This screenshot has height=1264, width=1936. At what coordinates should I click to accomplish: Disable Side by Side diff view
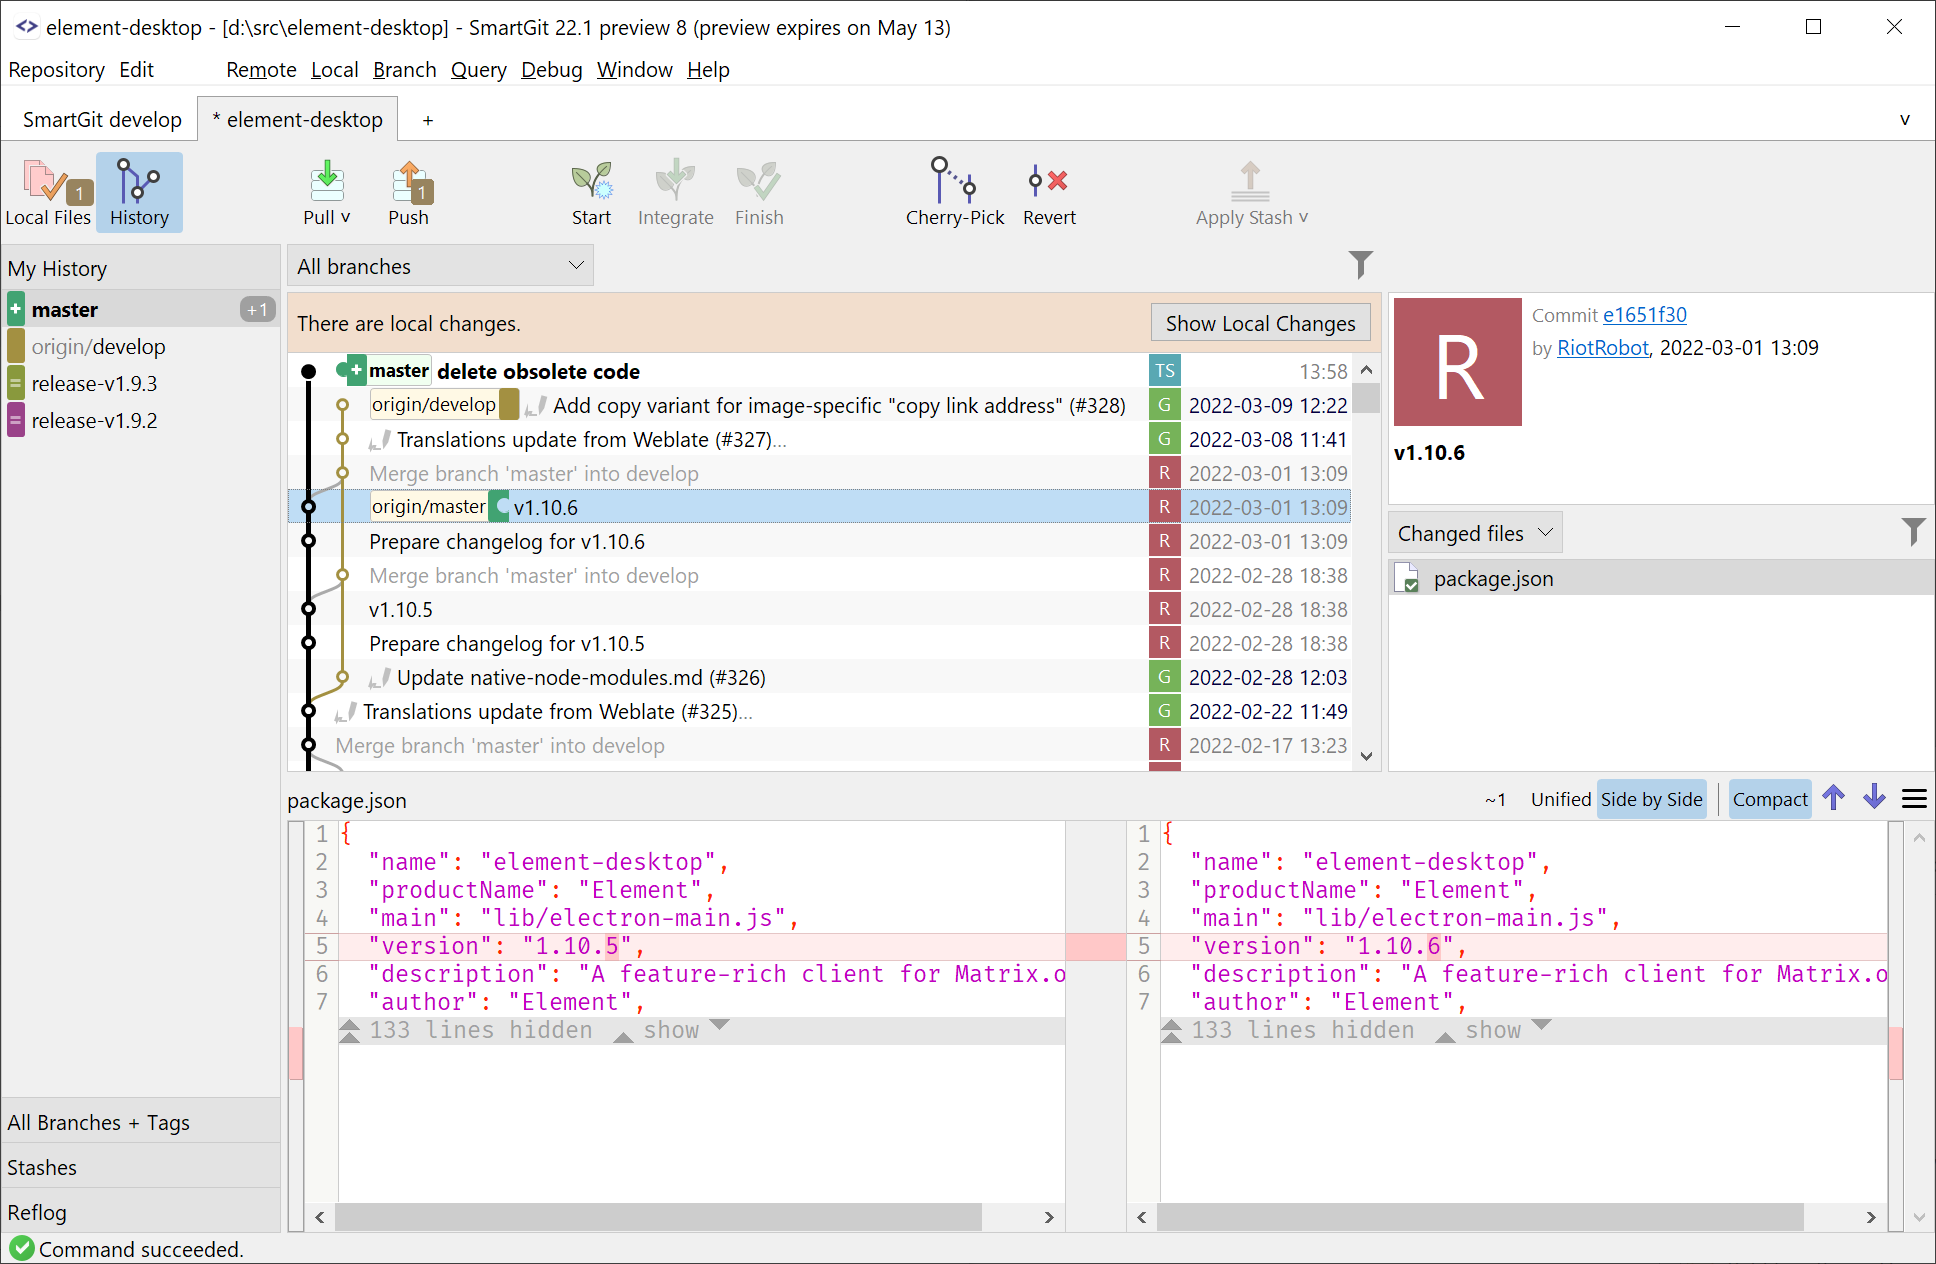coord(1651,799)
